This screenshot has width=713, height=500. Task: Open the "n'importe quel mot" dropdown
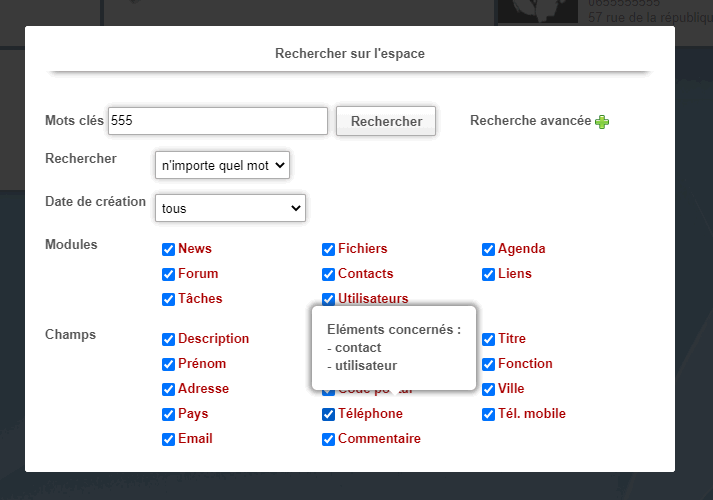222,165
